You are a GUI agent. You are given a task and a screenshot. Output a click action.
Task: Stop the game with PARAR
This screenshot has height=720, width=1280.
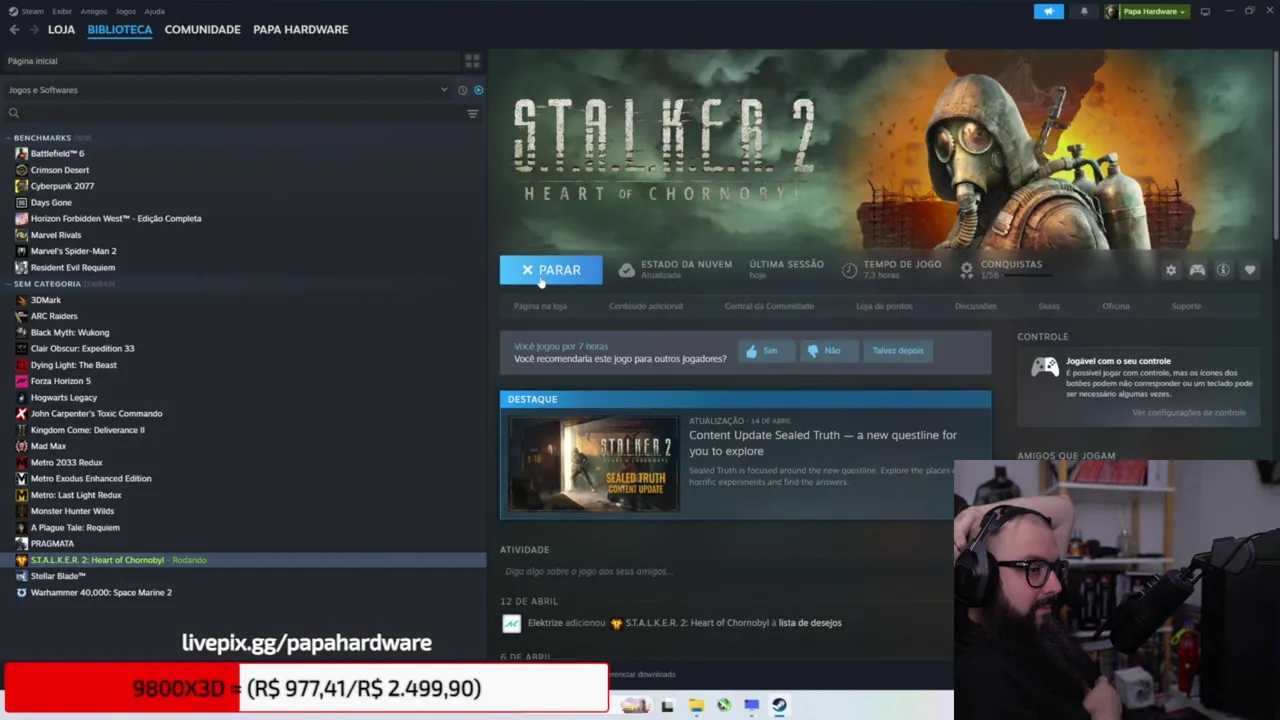(x=551, y=270)
